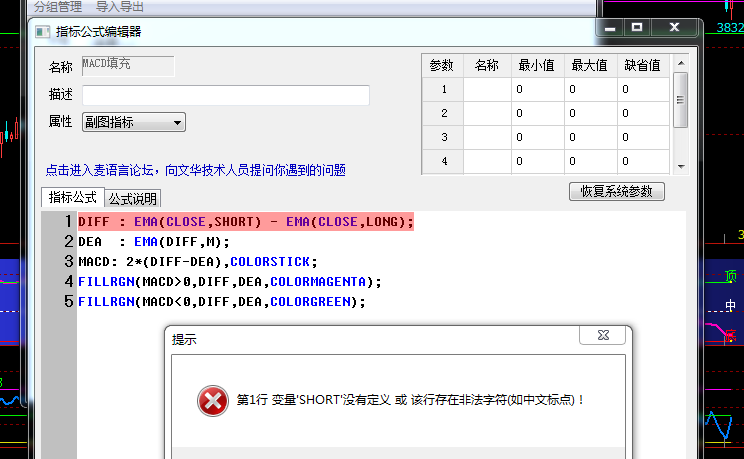Open the 属性 dropdown showing 副图指标
The width and height of the screenshot is (744, 459).
coord(134,122)
